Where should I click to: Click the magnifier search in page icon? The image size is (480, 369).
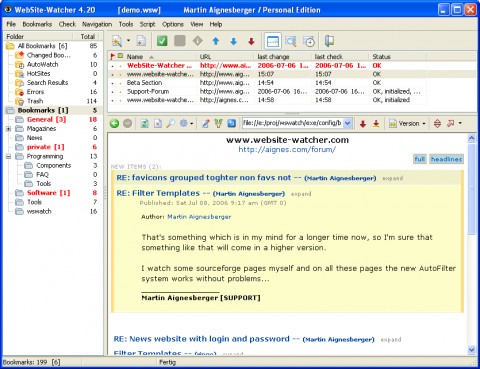(171, 124)
